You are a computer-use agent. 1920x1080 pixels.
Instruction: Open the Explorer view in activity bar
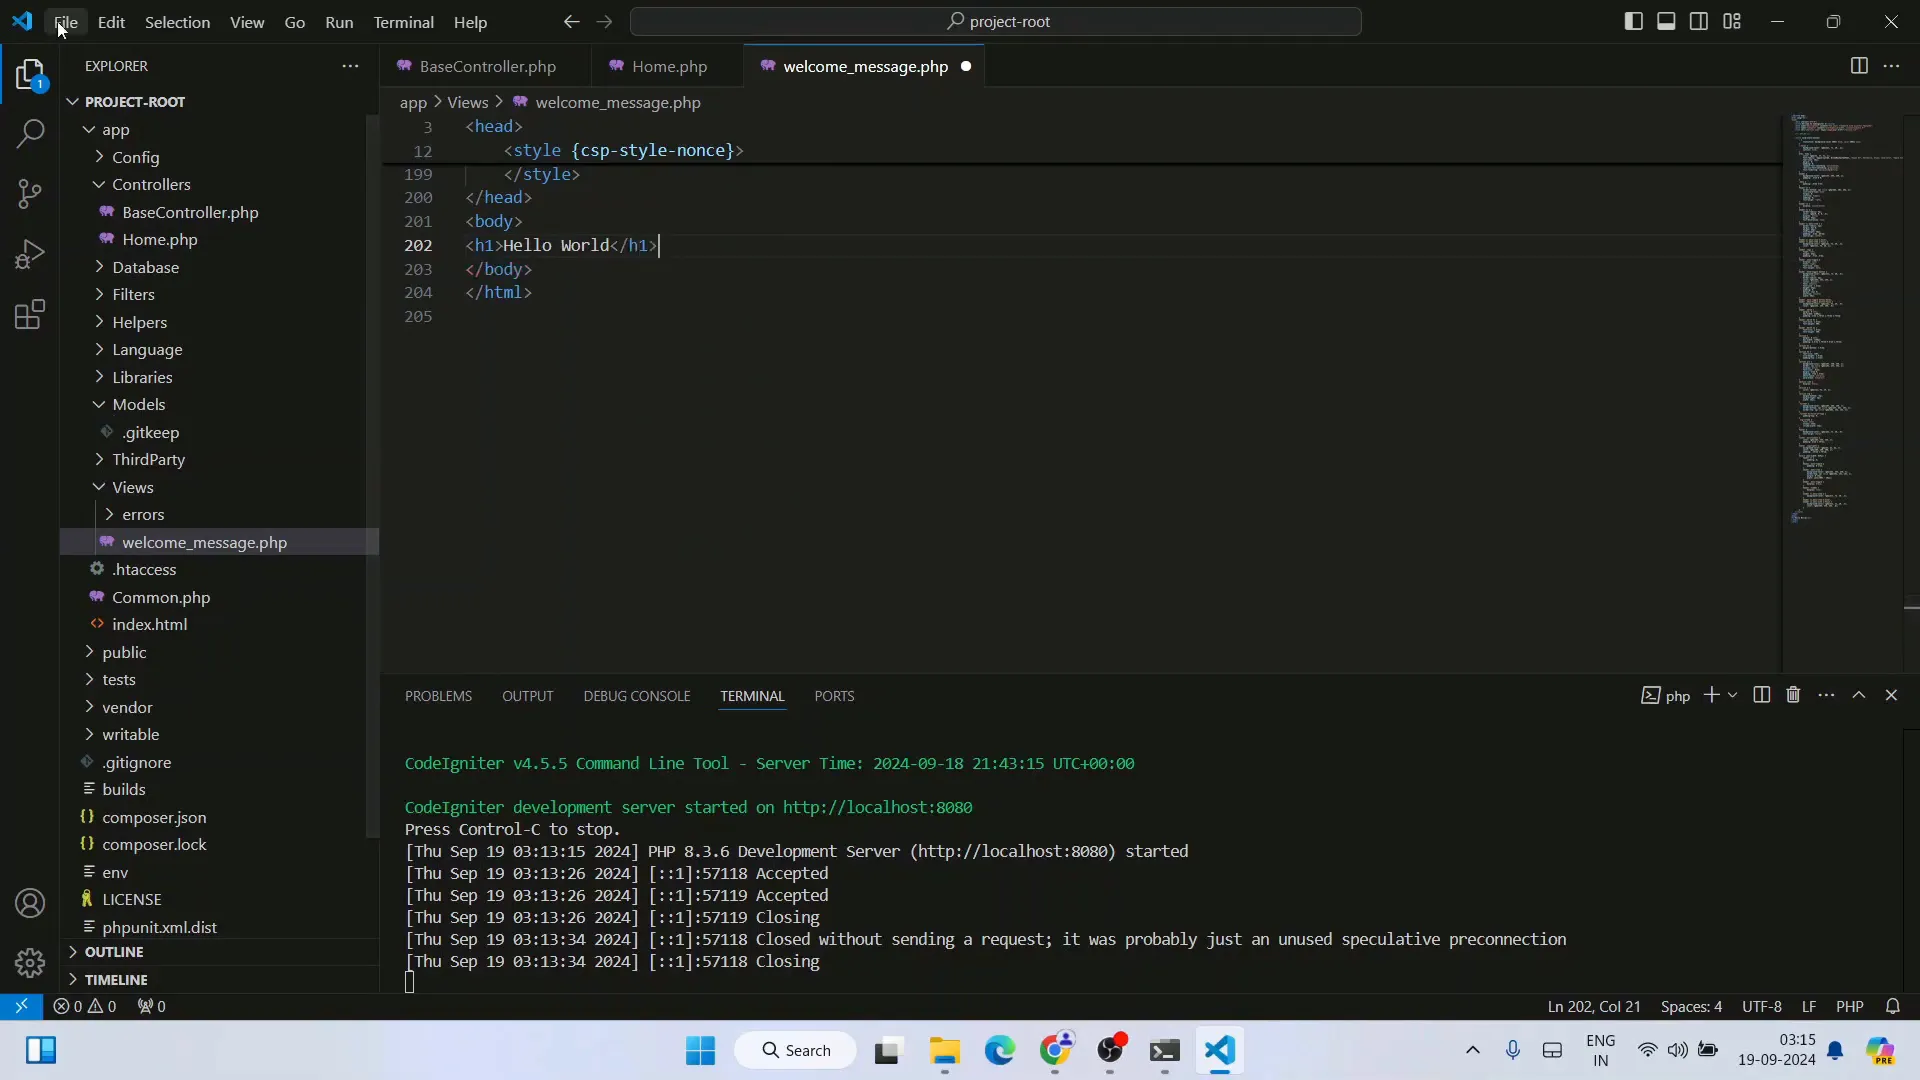click(30, 75)
